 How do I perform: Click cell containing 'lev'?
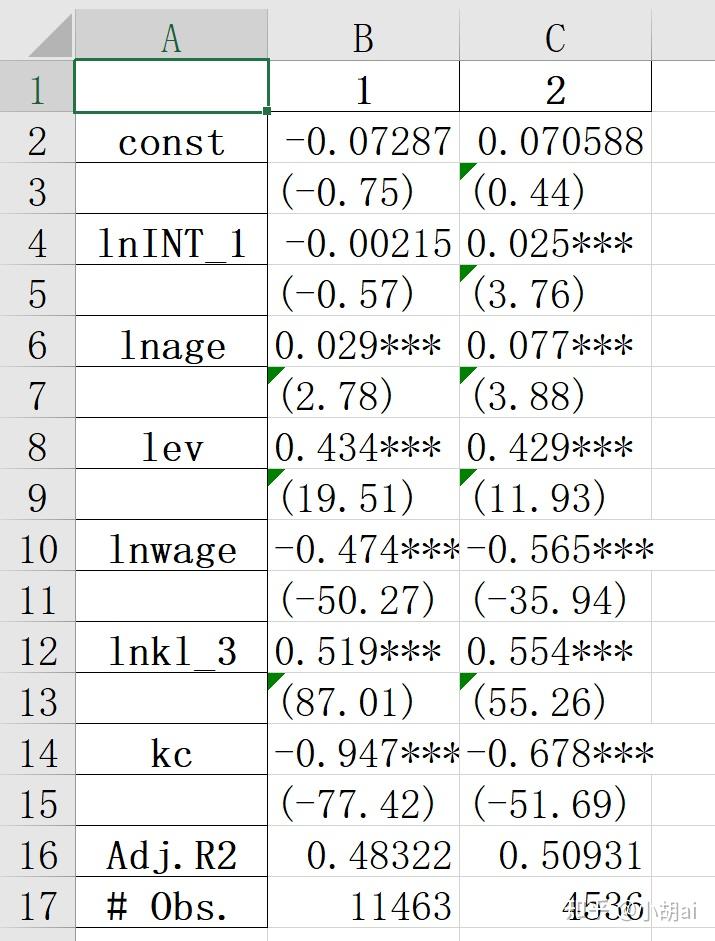point(171,443)
